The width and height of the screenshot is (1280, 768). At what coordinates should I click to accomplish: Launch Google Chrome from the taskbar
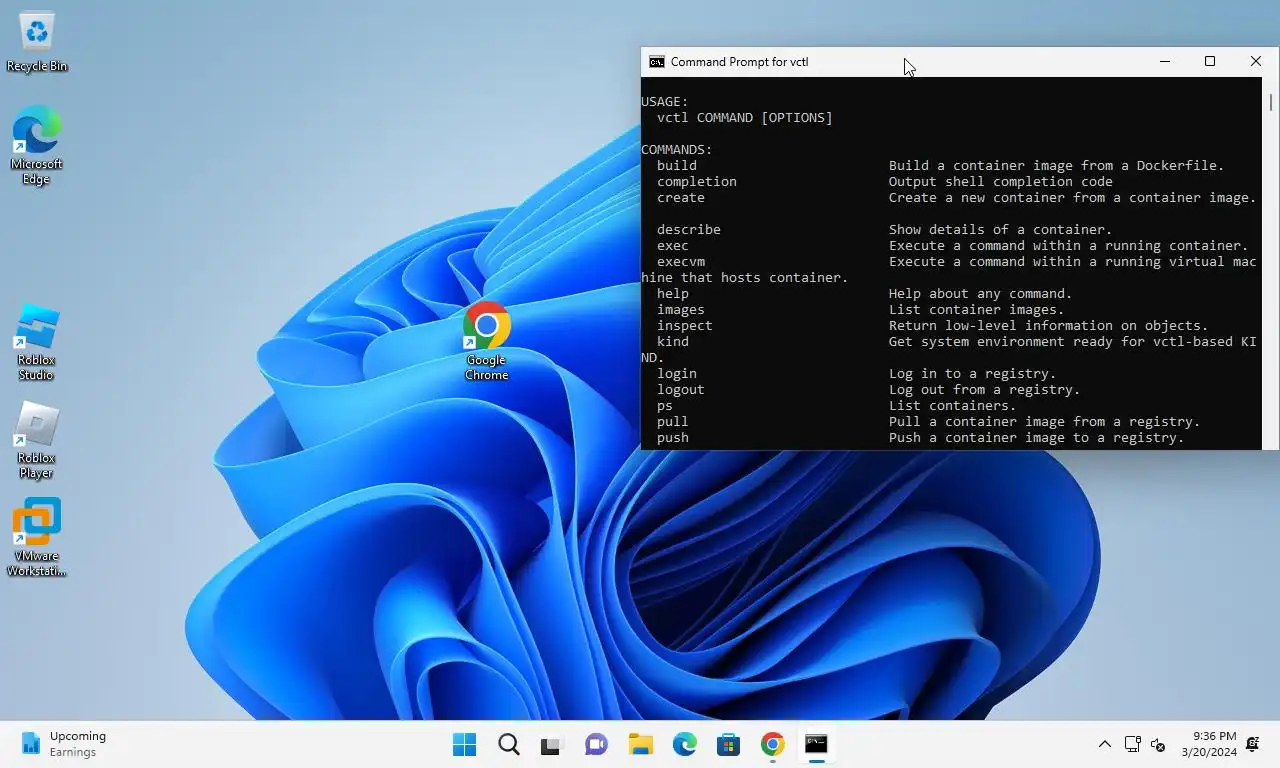[x=772, y=744]
